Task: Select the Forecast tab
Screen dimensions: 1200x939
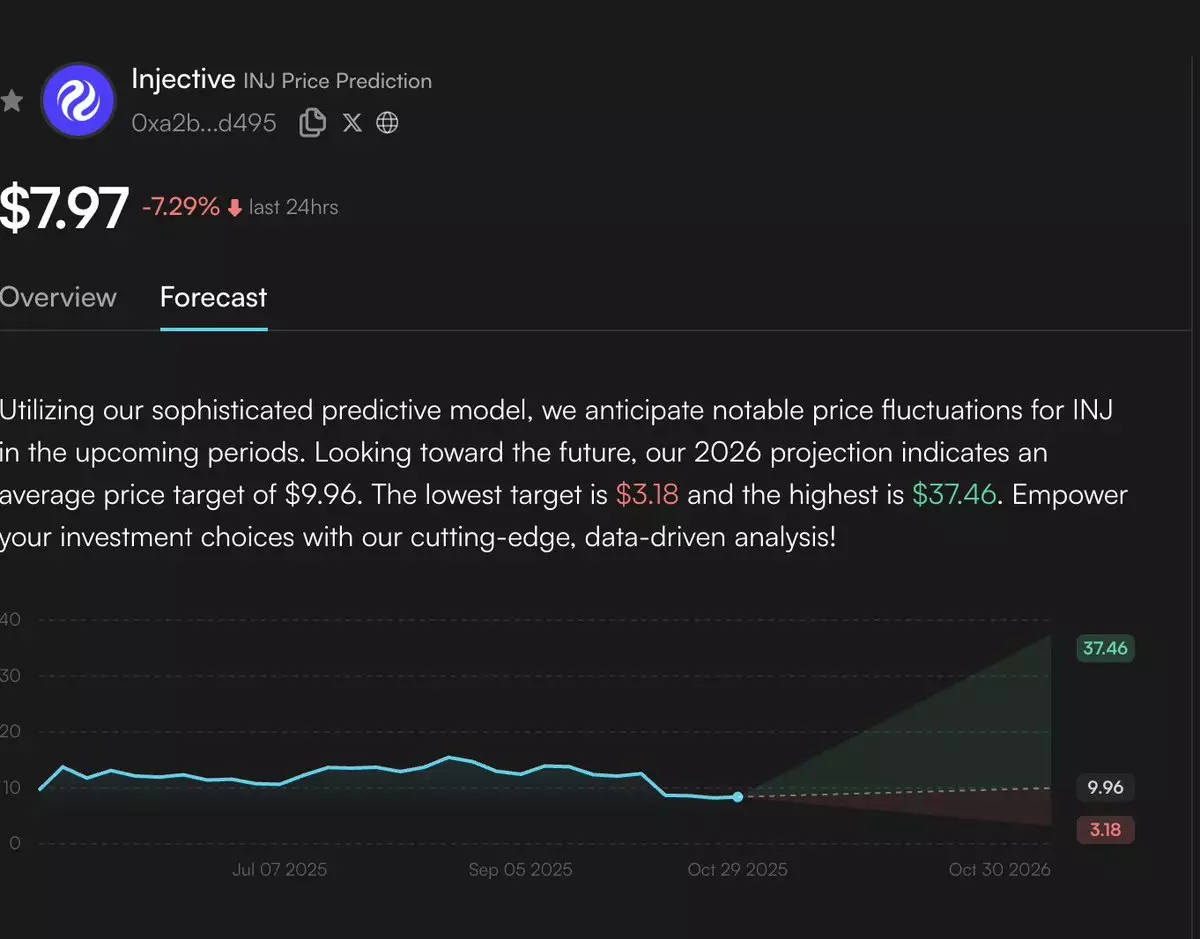Action: coord(213,297)
